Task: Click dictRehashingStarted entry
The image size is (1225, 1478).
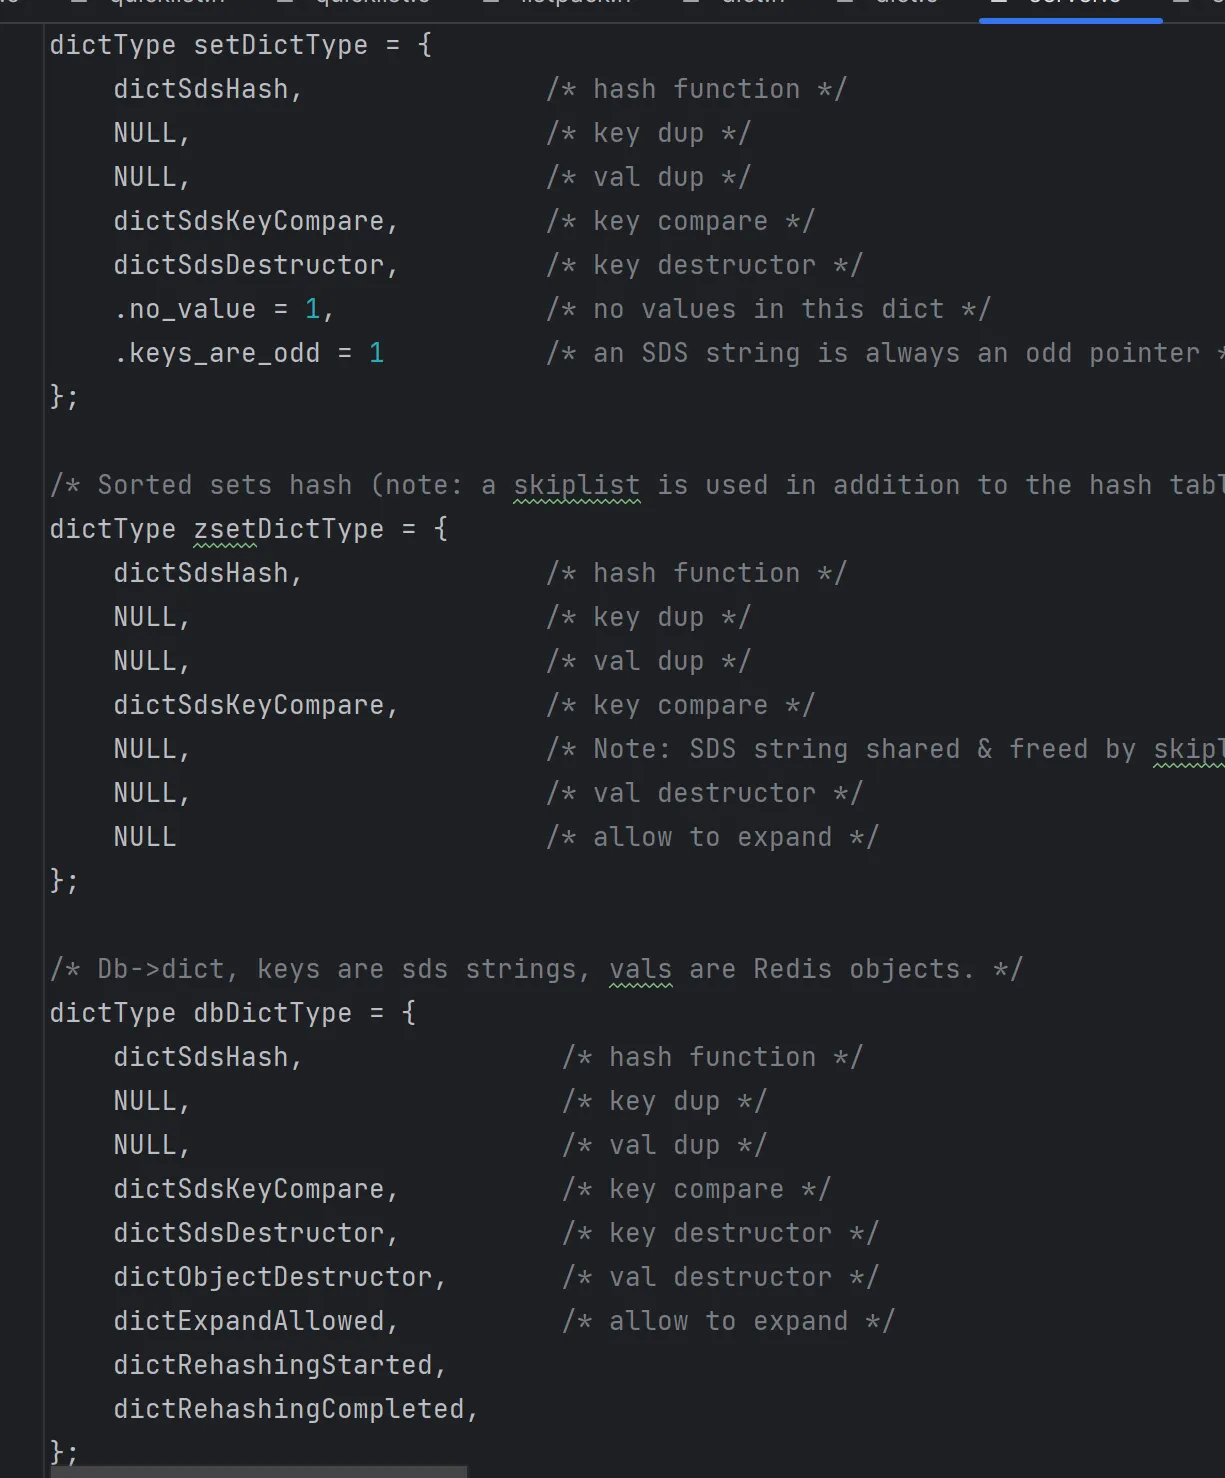Action: (x=272, y=1365)
